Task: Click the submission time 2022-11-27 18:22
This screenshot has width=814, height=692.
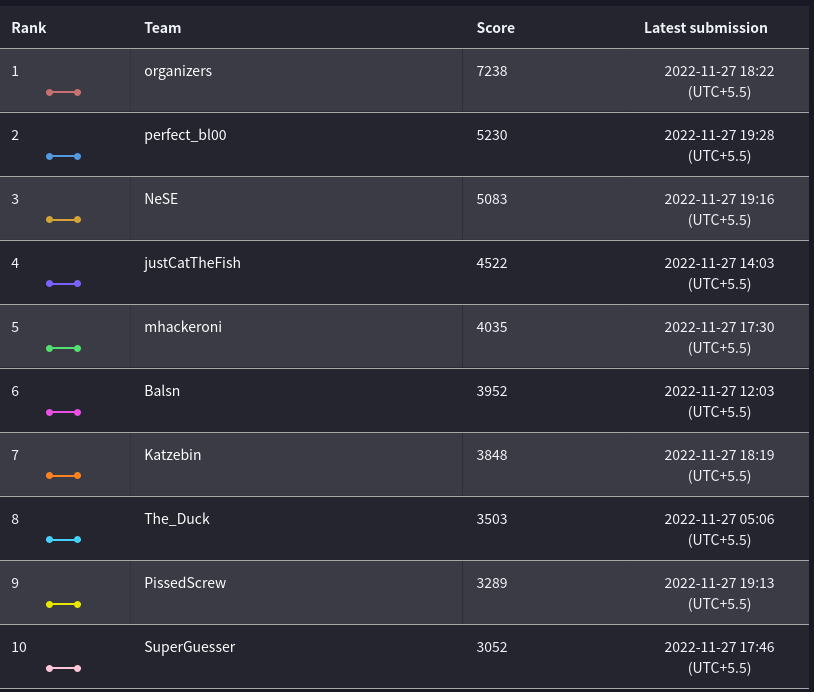Action: [719, 71]
